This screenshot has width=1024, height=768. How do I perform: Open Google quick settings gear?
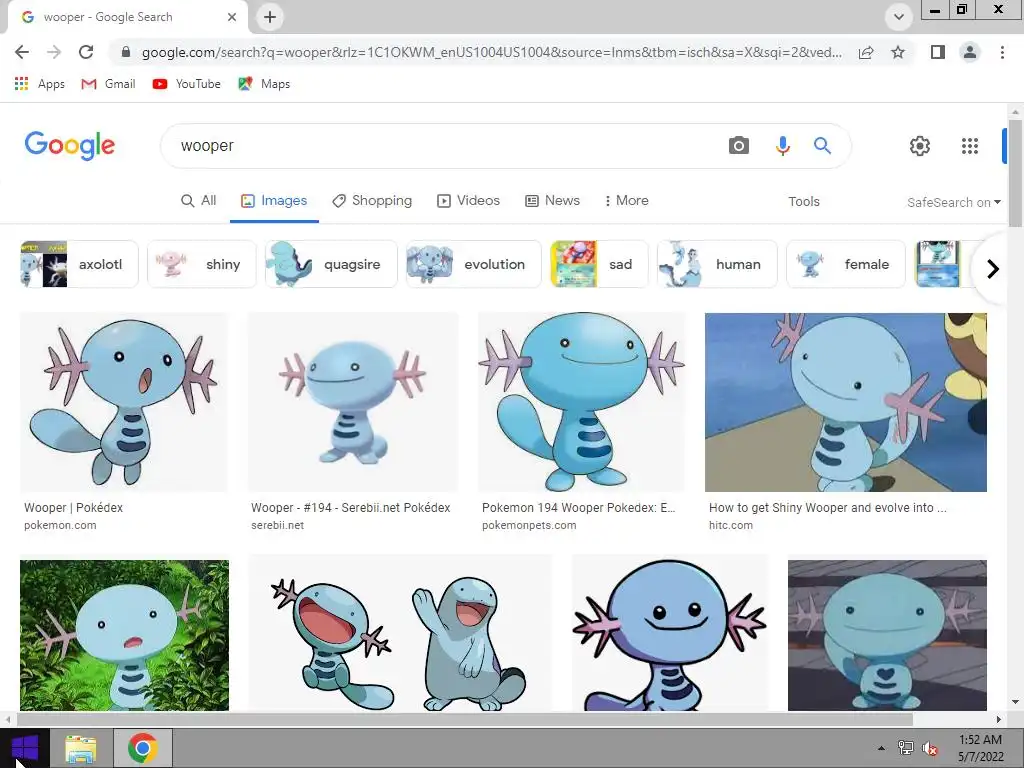pyautogui.click(x=920, y=146)
